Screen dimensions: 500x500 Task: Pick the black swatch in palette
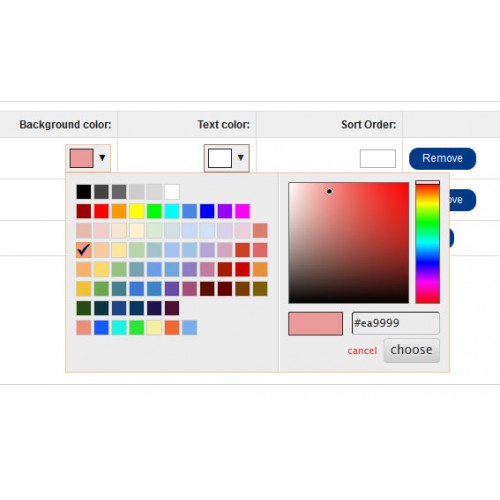[84, 192]
